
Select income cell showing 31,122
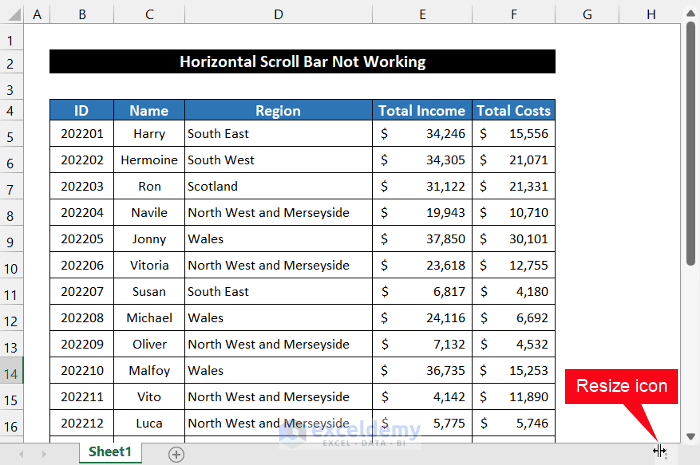(422, 186)
